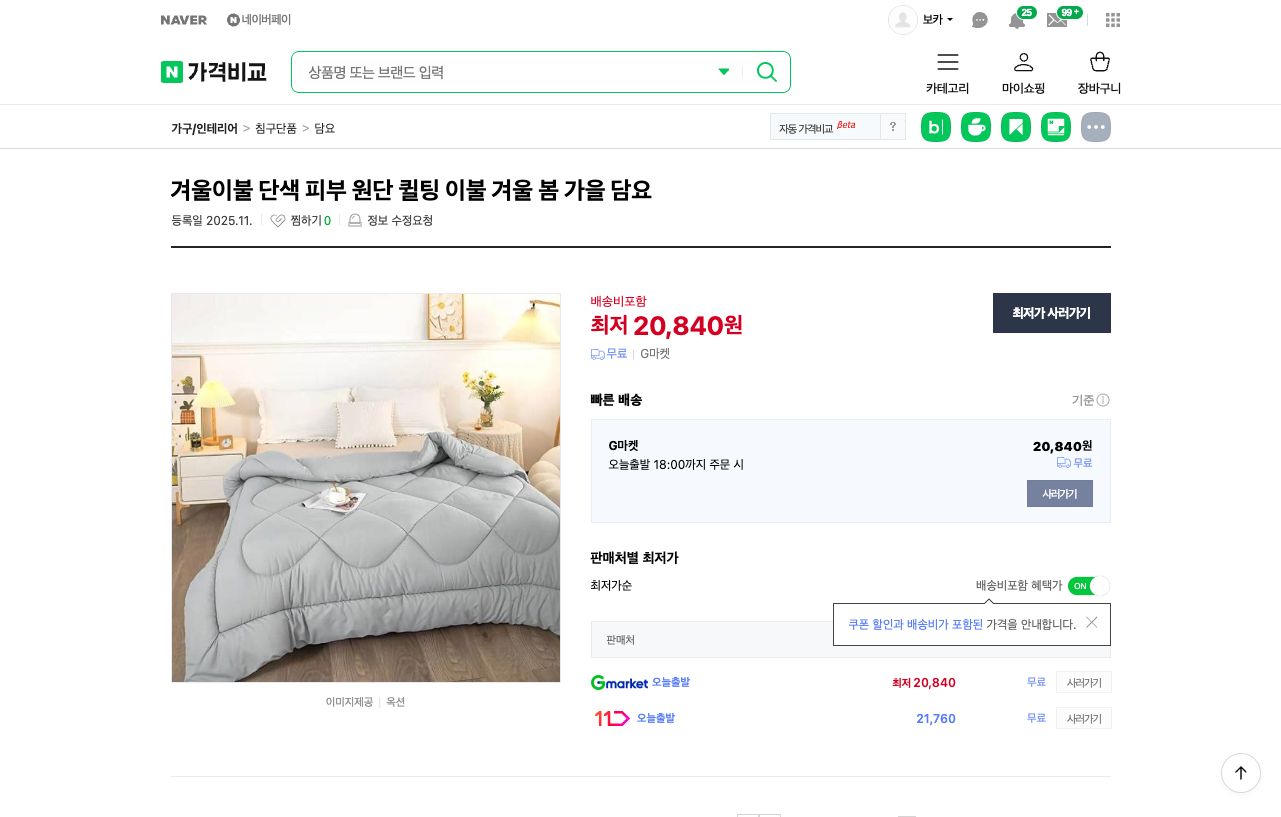
Task: Open the Naver Blog icon in the toolbar
Action: (935, 127)
